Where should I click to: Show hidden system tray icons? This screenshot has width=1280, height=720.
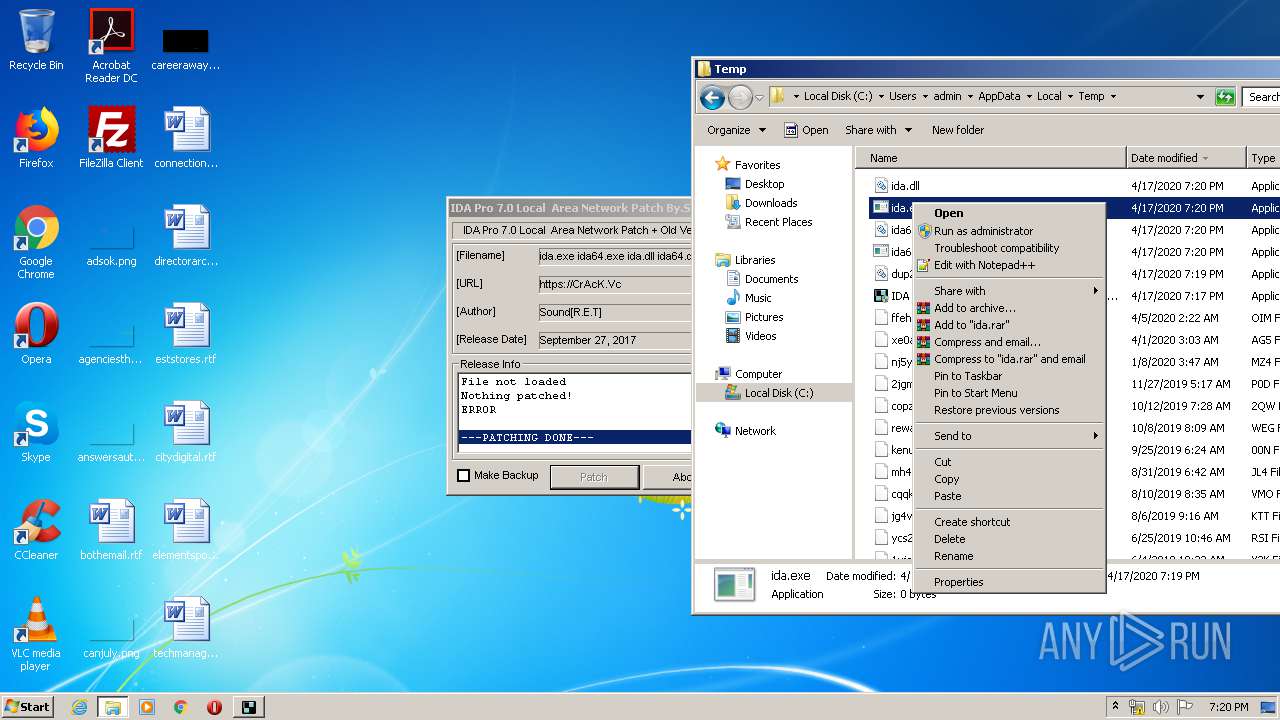1115,707
